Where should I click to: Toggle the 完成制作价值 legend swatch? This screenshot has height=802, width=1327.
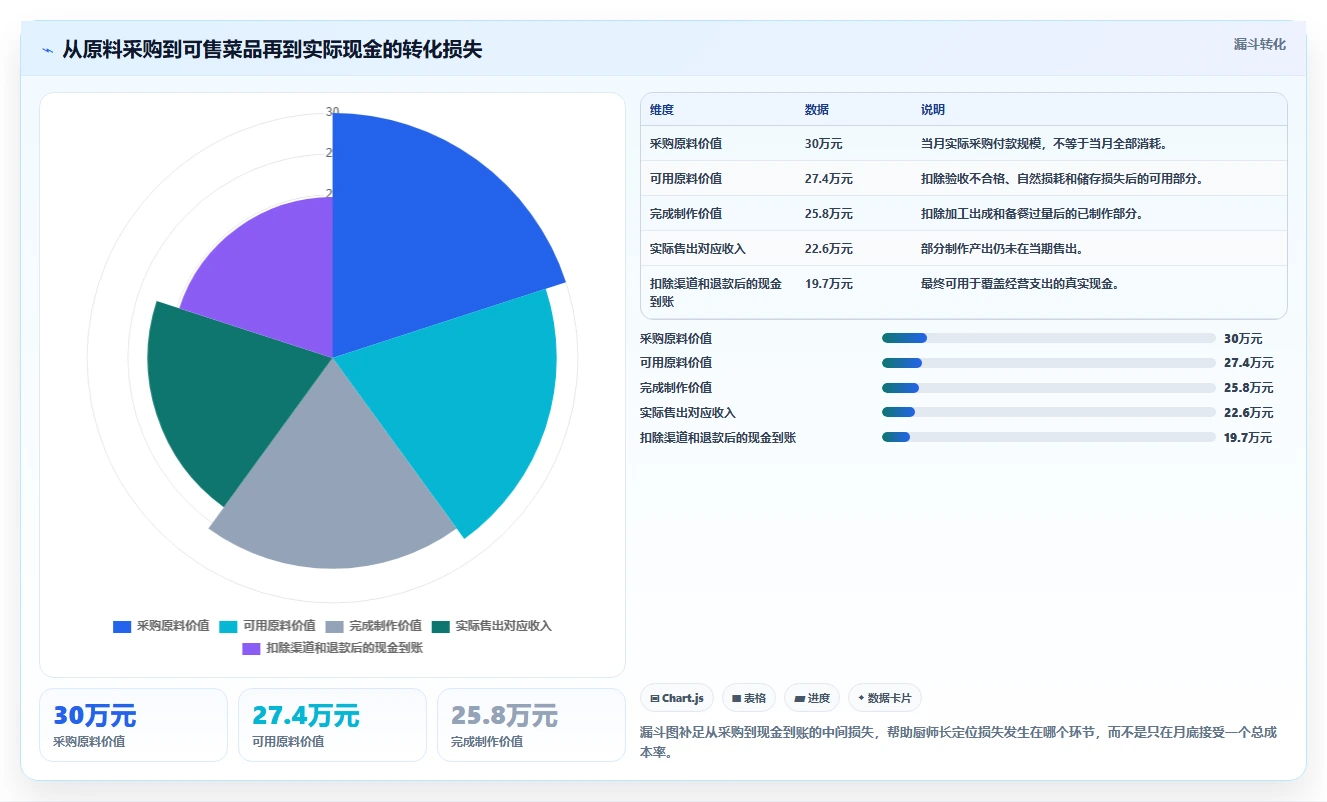coord(334,626)
